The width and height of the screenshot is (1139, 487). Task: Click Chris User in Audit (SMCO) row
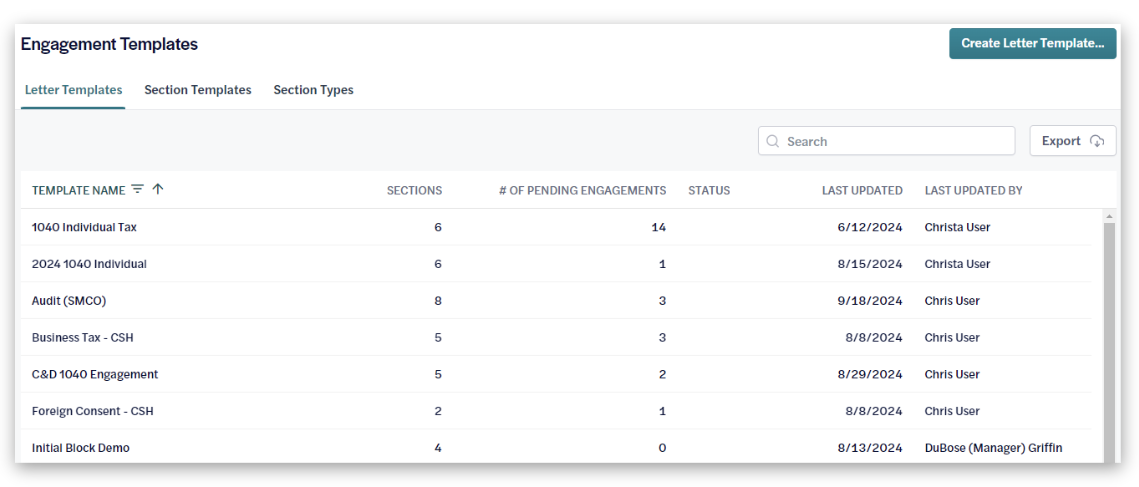tap(952, 301)
